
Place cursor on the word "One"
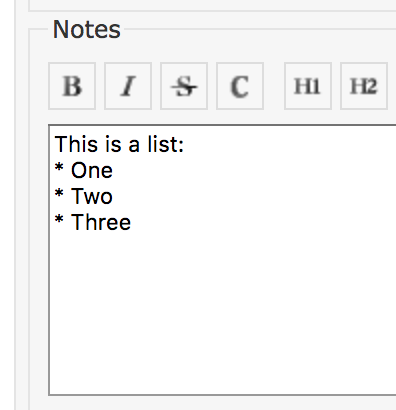point(92,171)
